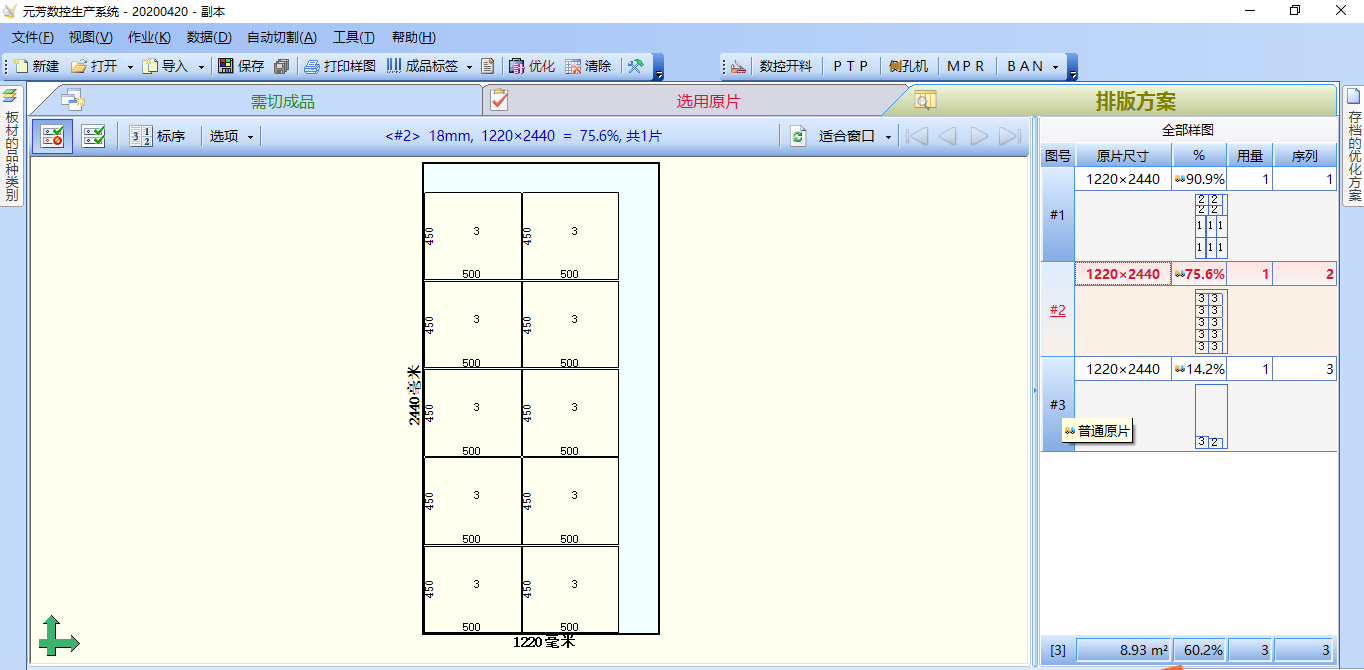Click the #2 layout link

(1058, 310)
